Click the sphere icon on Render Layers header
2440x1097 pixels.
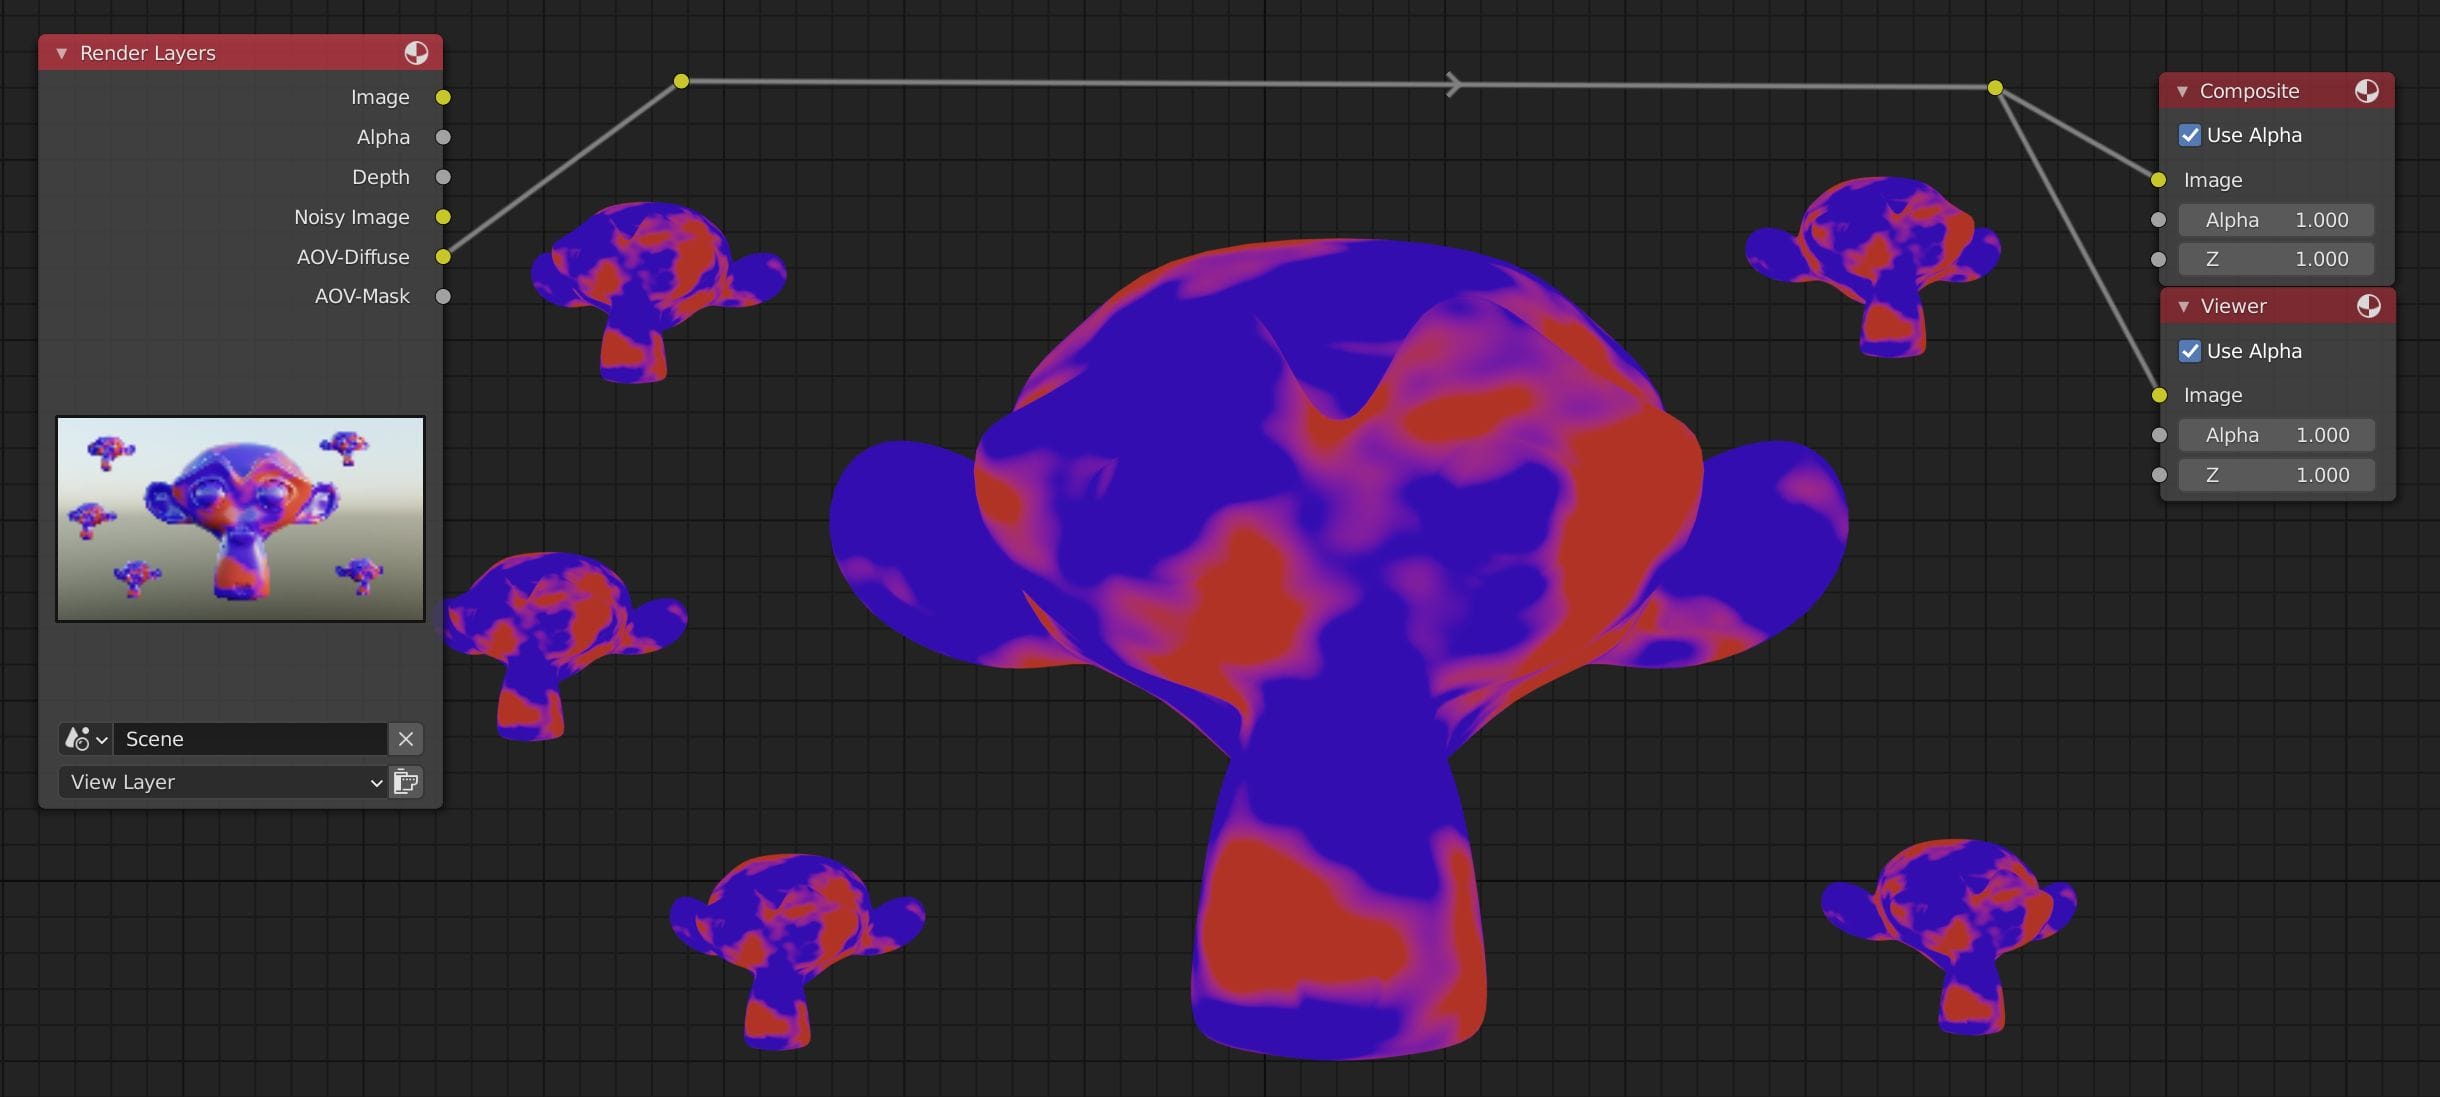point(416,52)
